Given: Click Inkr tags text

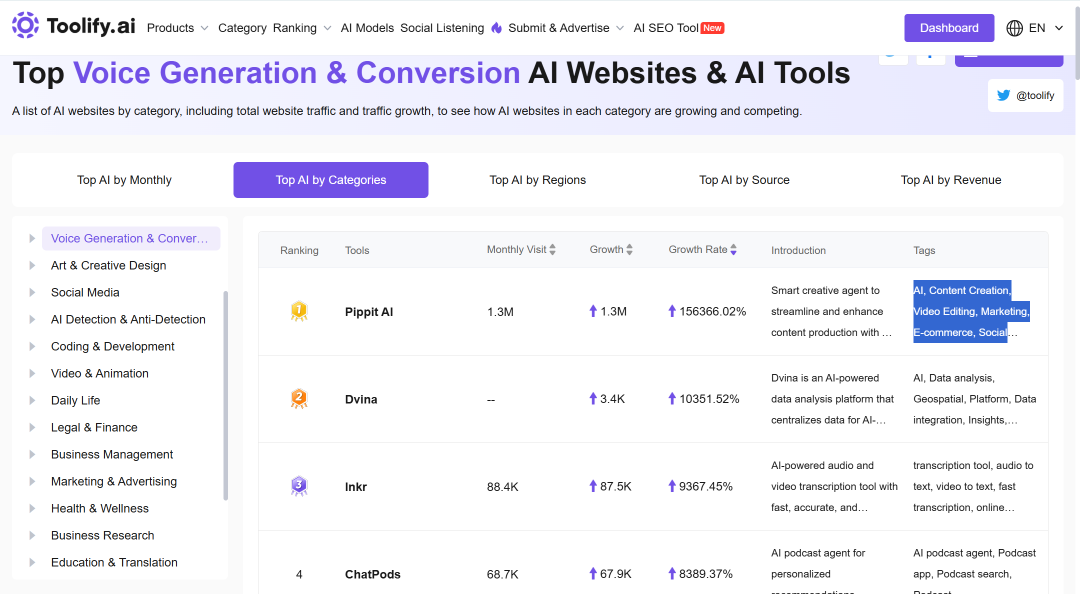Looking at the screenshot, I should point(973,487).
